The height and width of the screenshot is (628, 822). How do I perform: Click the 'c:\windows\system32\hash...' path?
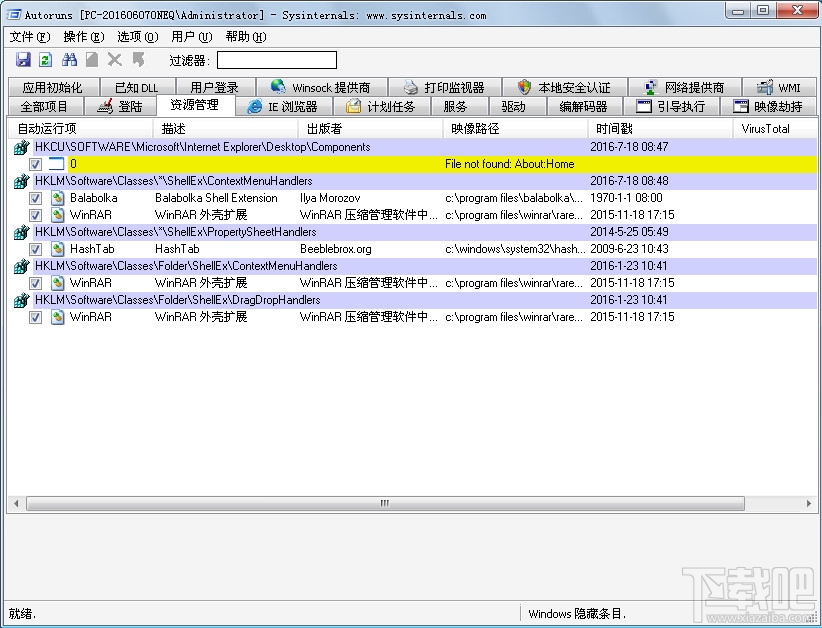[x=515, y=249]
